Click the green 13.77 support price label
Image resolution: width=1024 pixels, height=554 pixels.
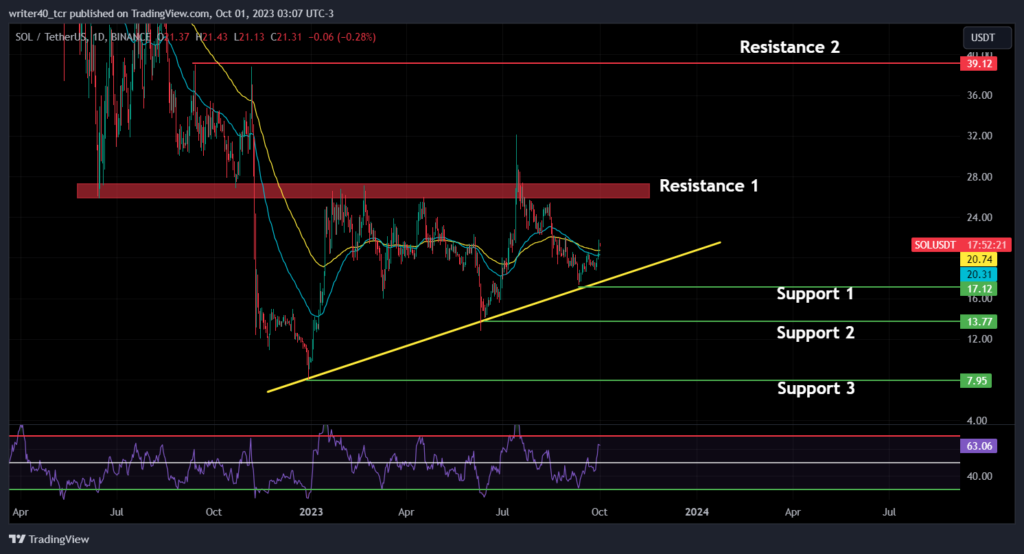[x=978, y=321]
